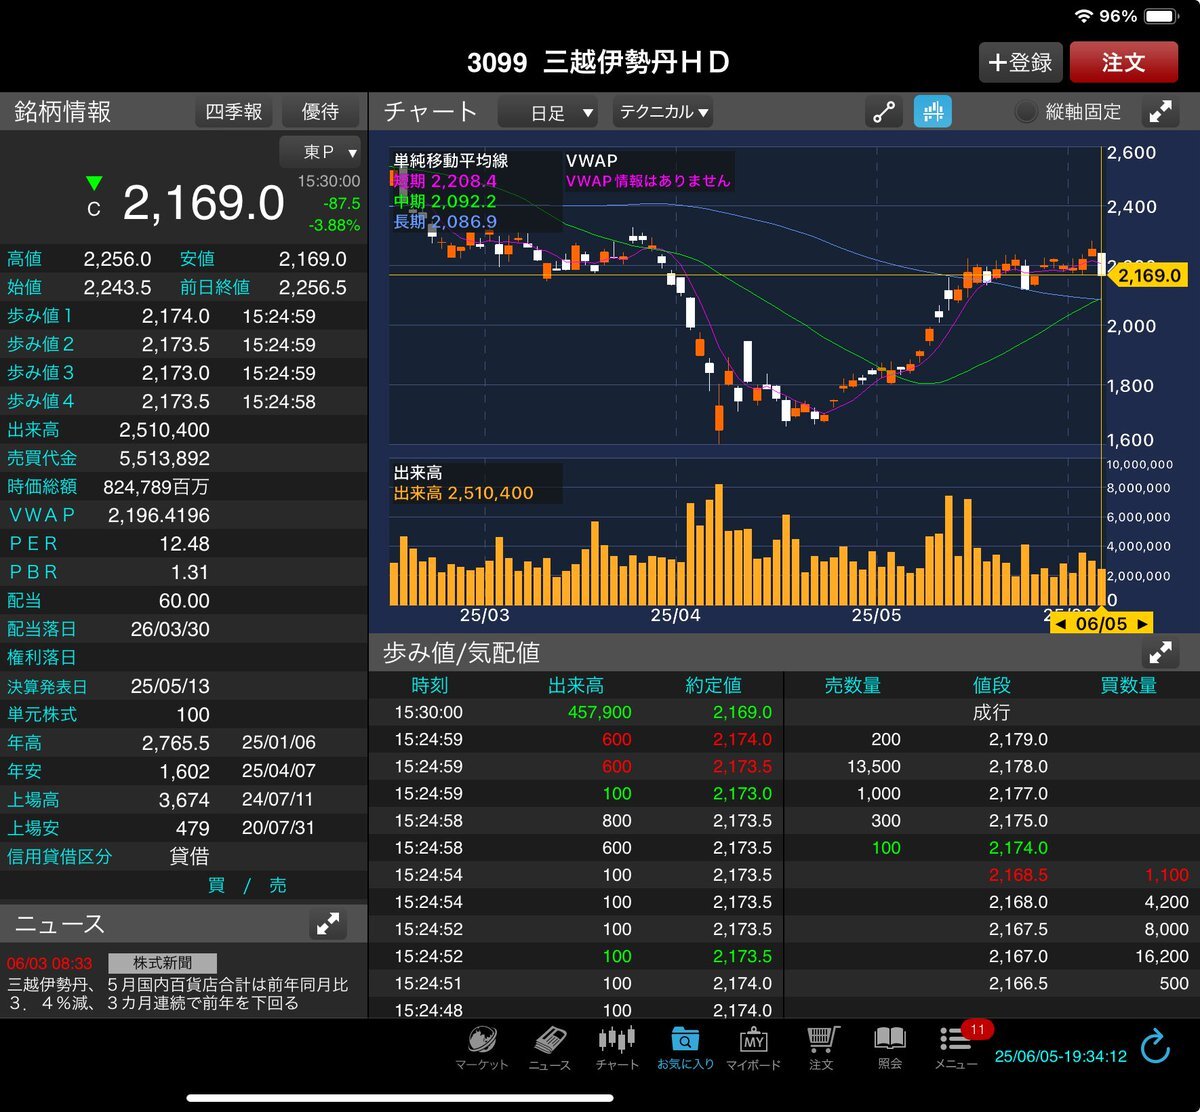Step chart date back with left arrow
This screenshot has width=1200, height=1112.
(1059, 624)
